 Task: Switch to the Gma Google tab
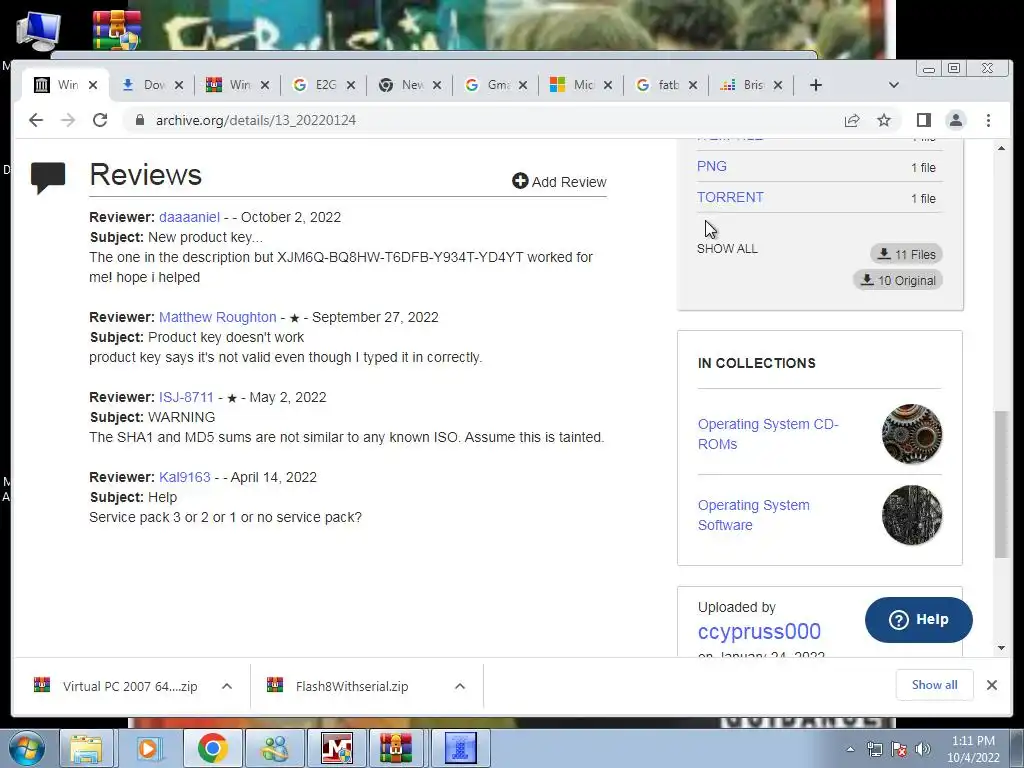(x=488, y=85)
